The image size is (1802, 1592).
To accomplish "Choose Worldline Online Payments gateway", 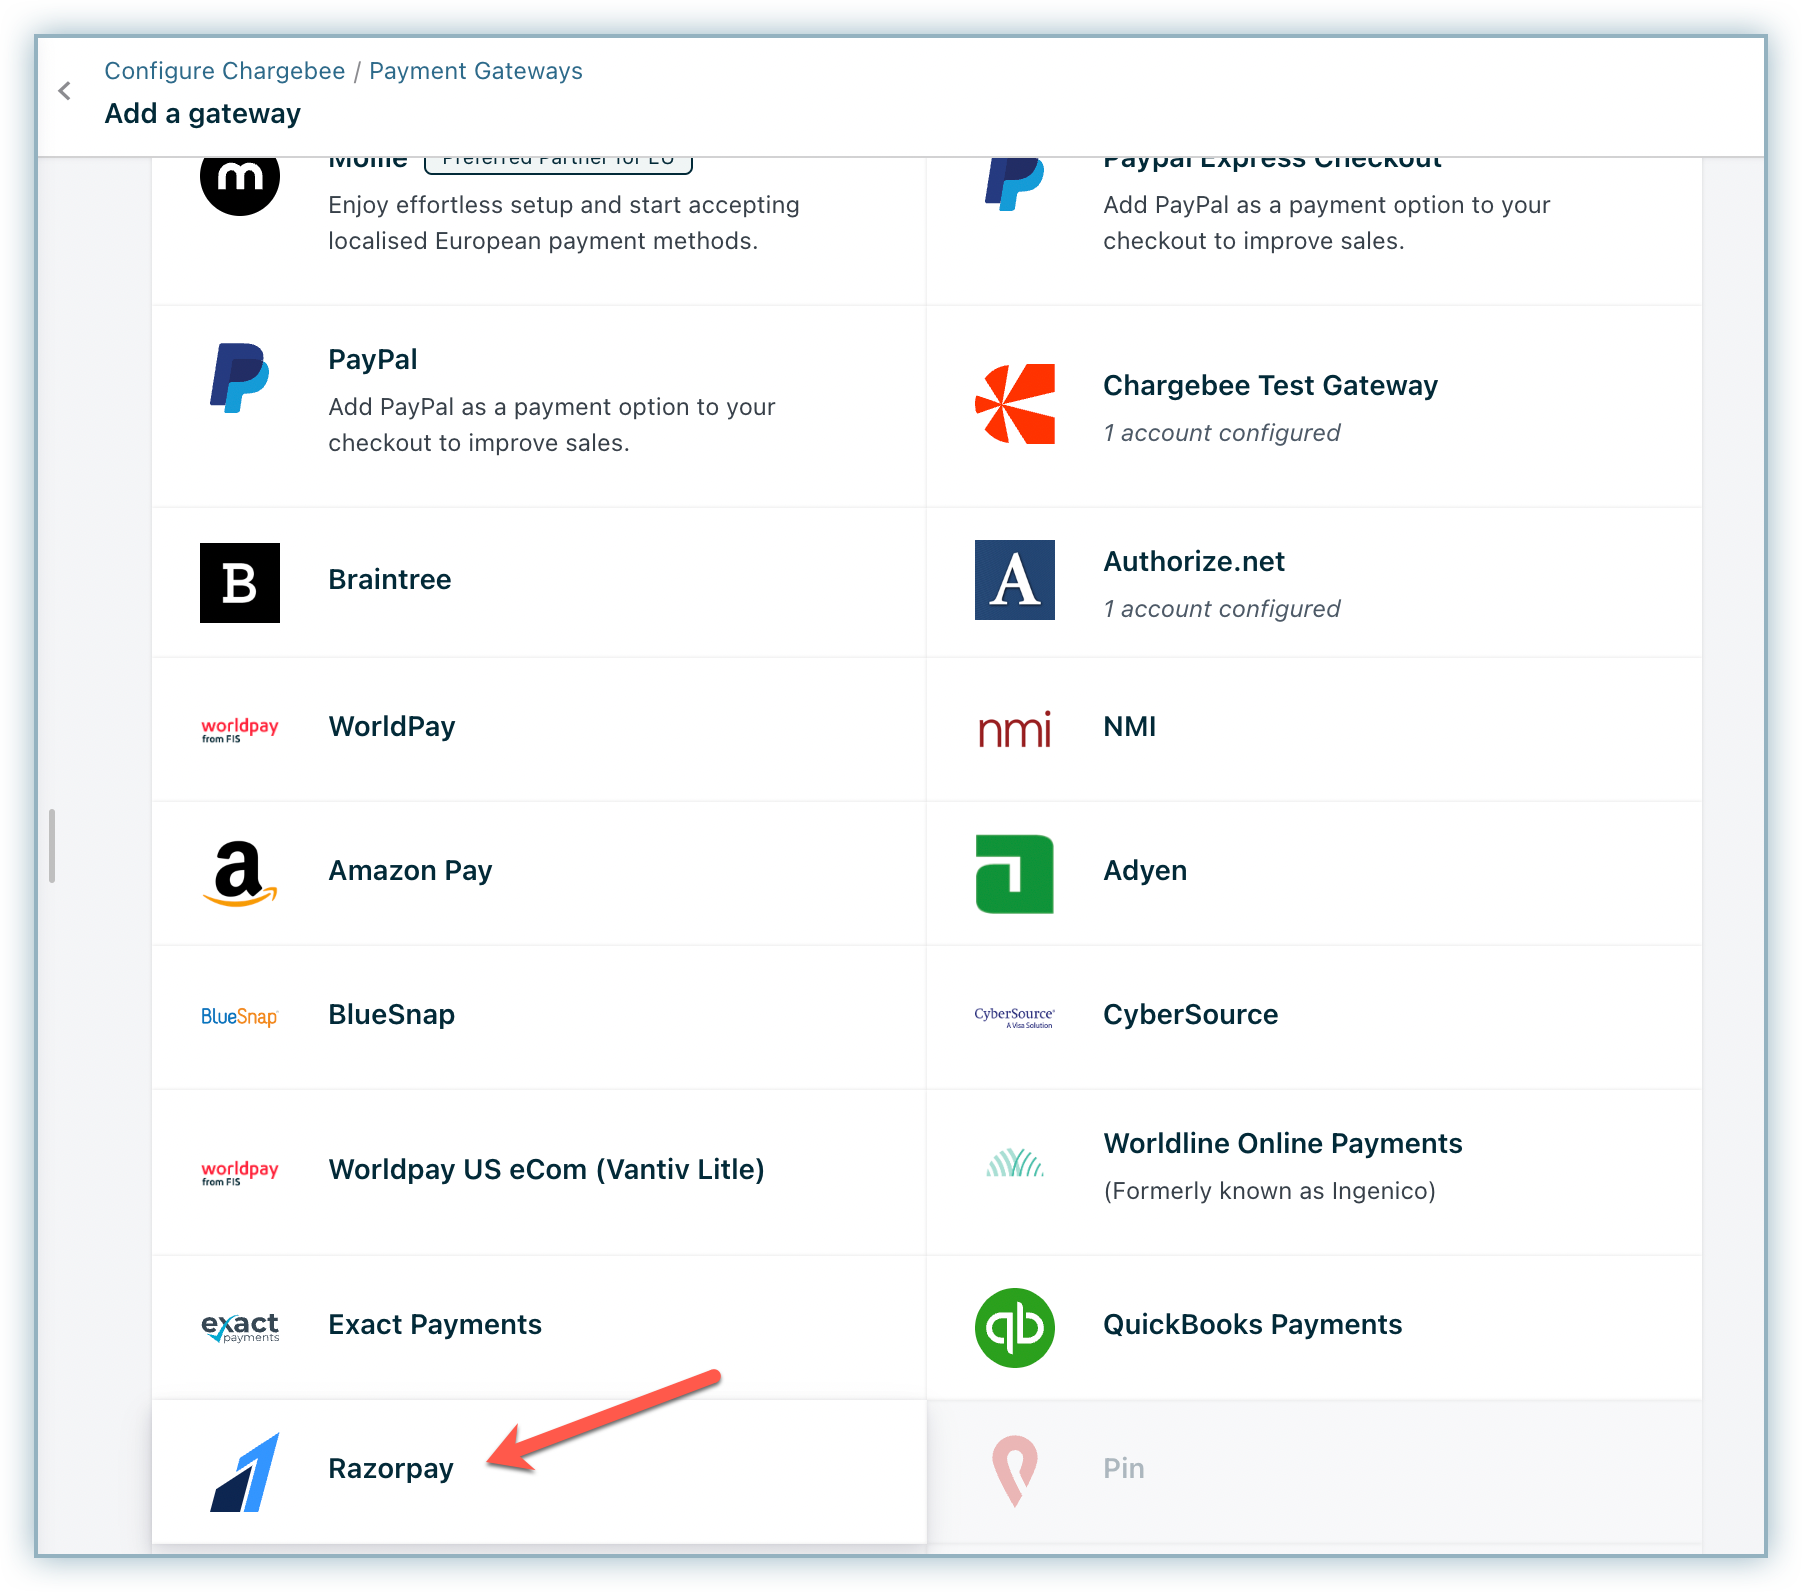I will (x=1282, y=1144).
